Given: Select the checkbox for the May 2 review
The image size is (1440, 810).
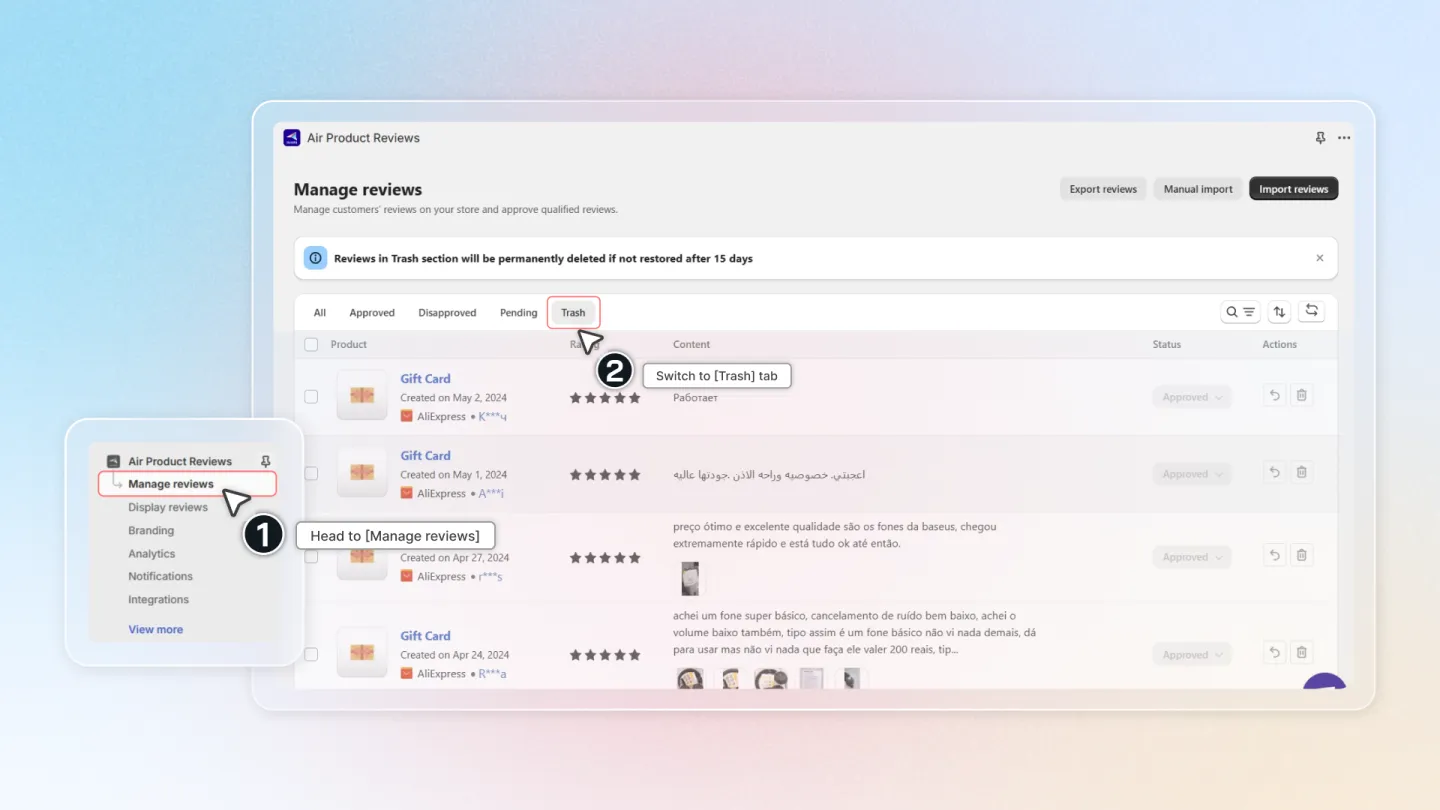Looking at the screenshot, I should (x=311, y=397).
